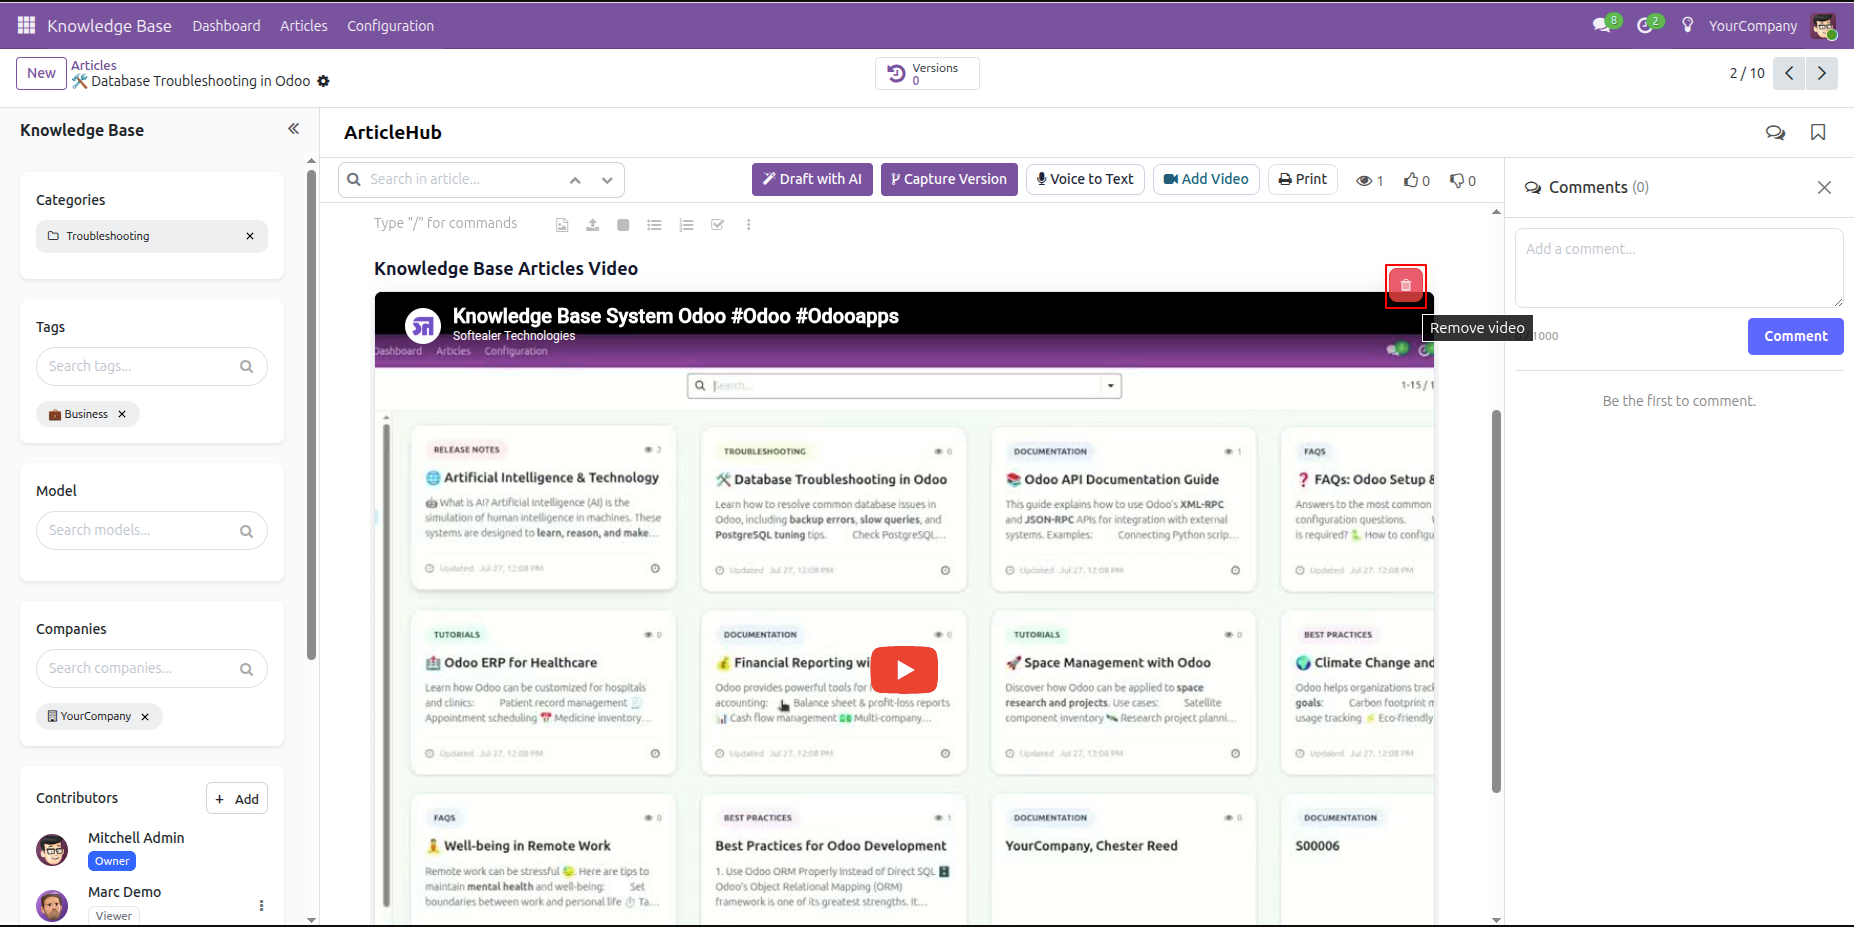Click the eye views counter
Image resolution: width=1854 pixels, height=927 pixels.
coord(1369,180)
